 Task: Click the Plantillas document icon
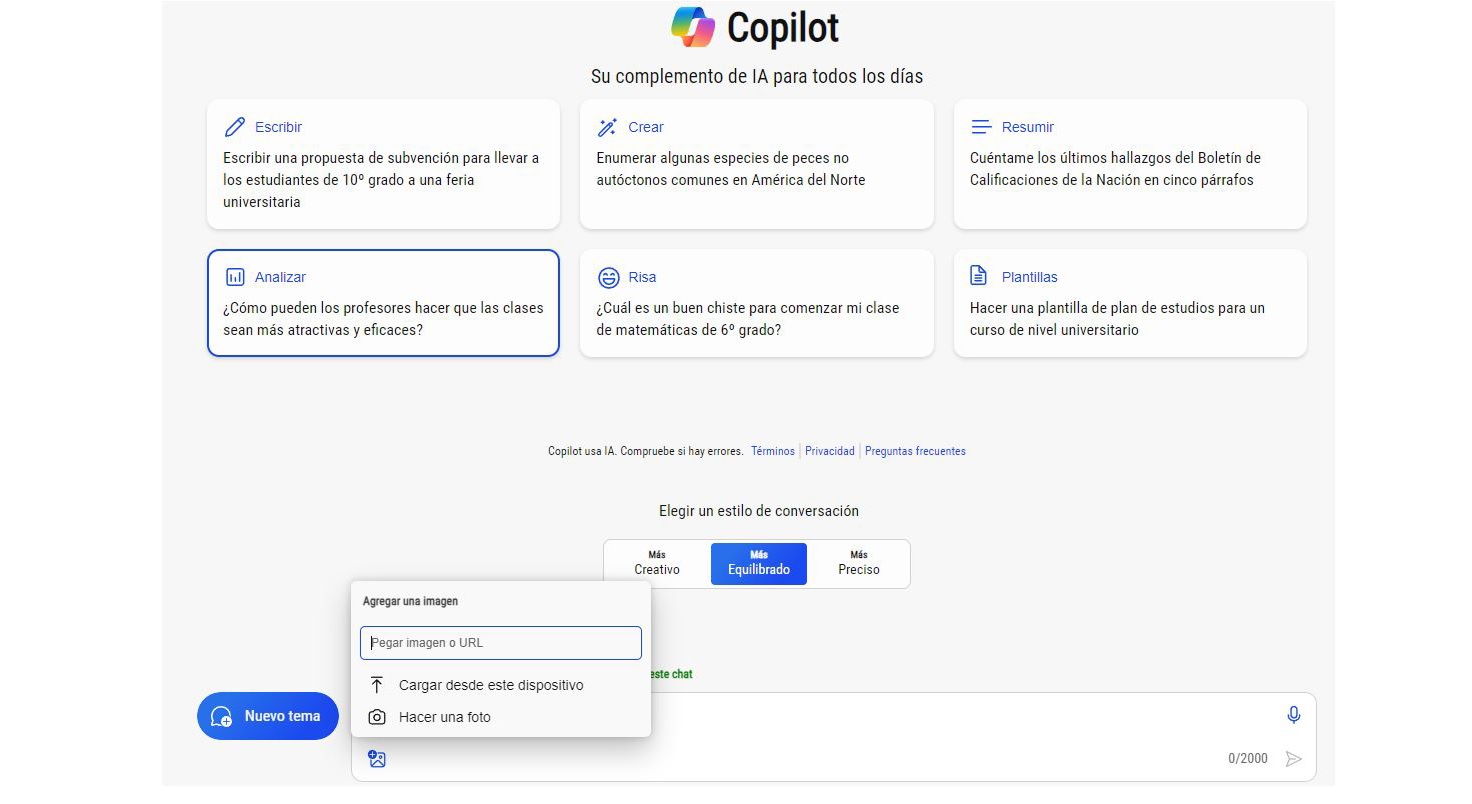pos(981,276)
